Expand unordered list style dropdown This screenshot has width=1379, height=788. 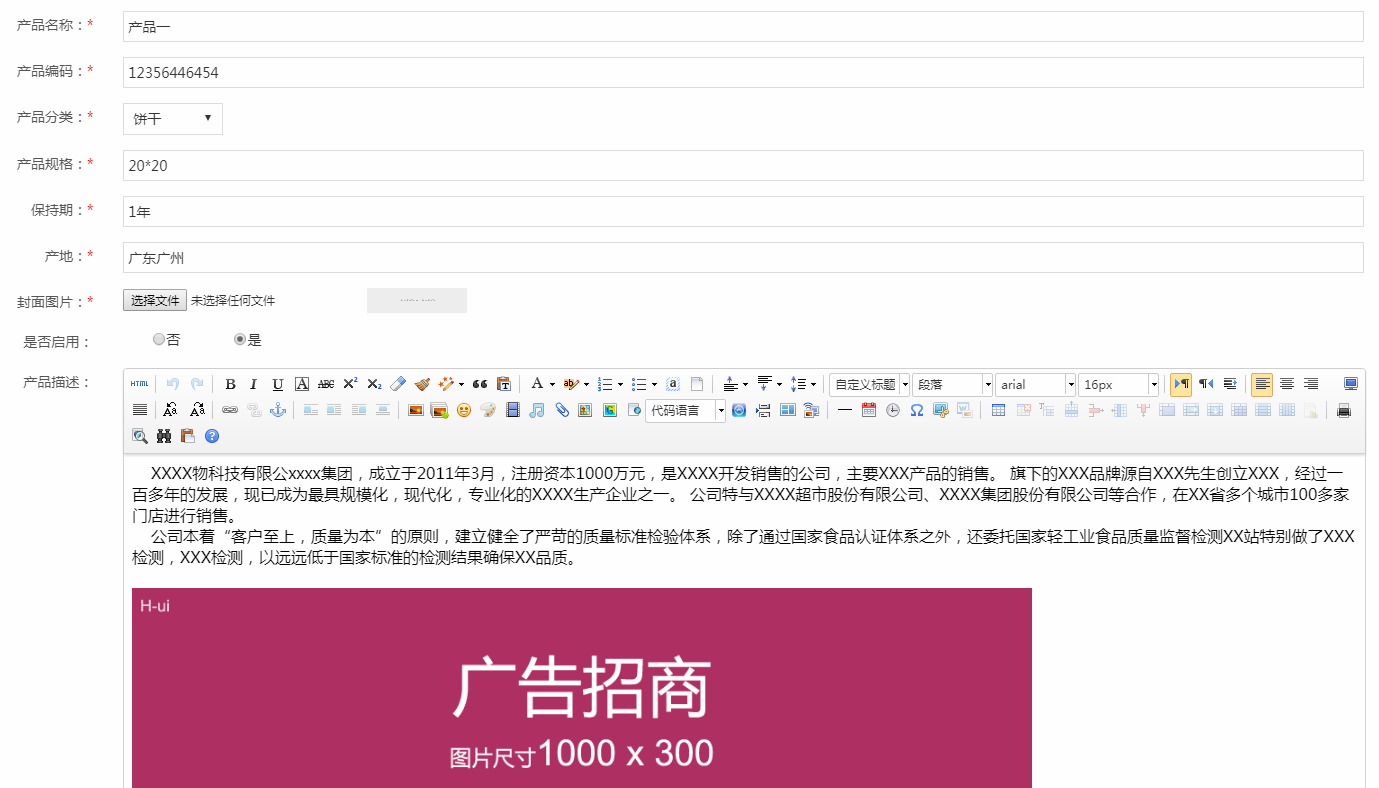[x=654, y=384]
